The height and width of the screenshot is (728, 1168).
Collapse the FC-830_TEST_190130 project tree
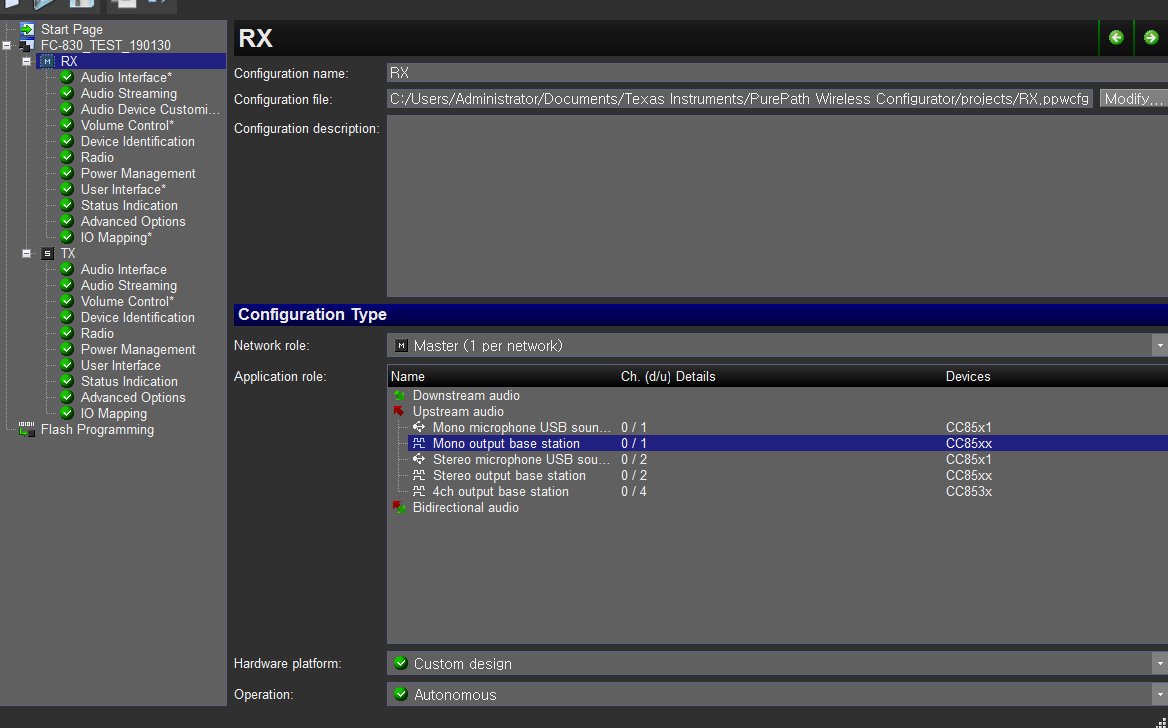click(7, 45)
